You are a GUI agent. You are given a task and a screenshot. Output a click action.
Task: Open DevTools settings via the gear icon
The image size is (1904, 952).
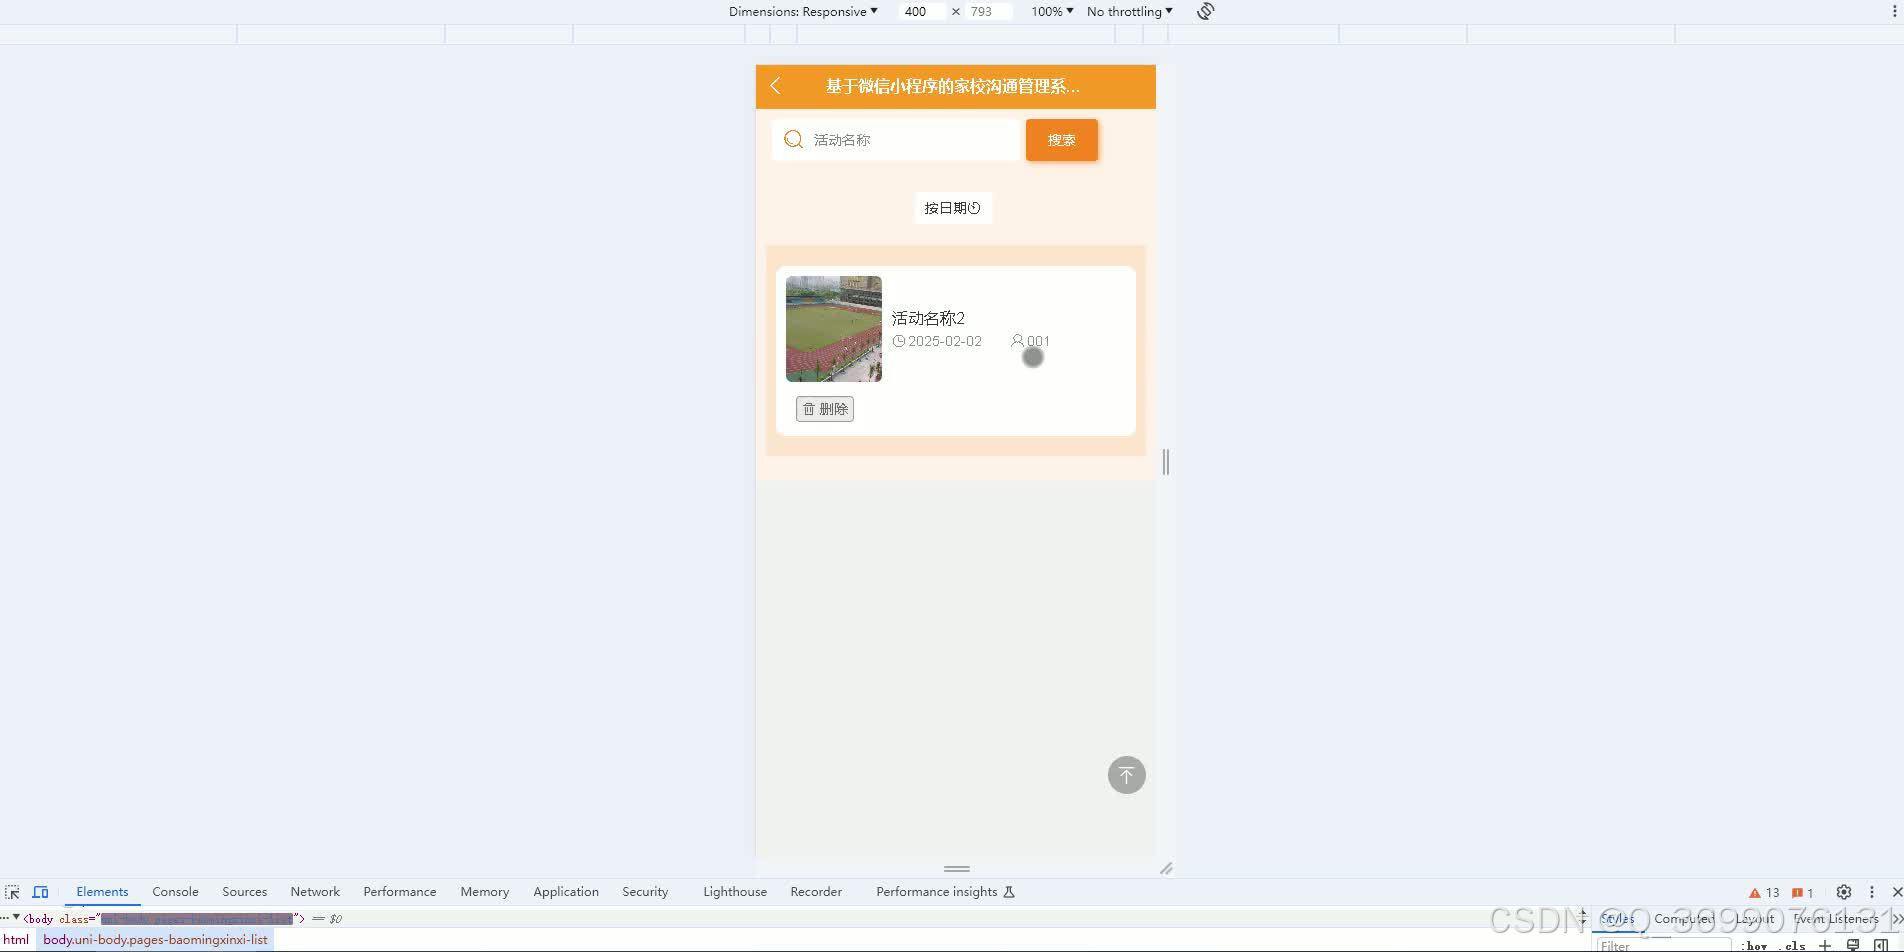tap(1843, 891)
